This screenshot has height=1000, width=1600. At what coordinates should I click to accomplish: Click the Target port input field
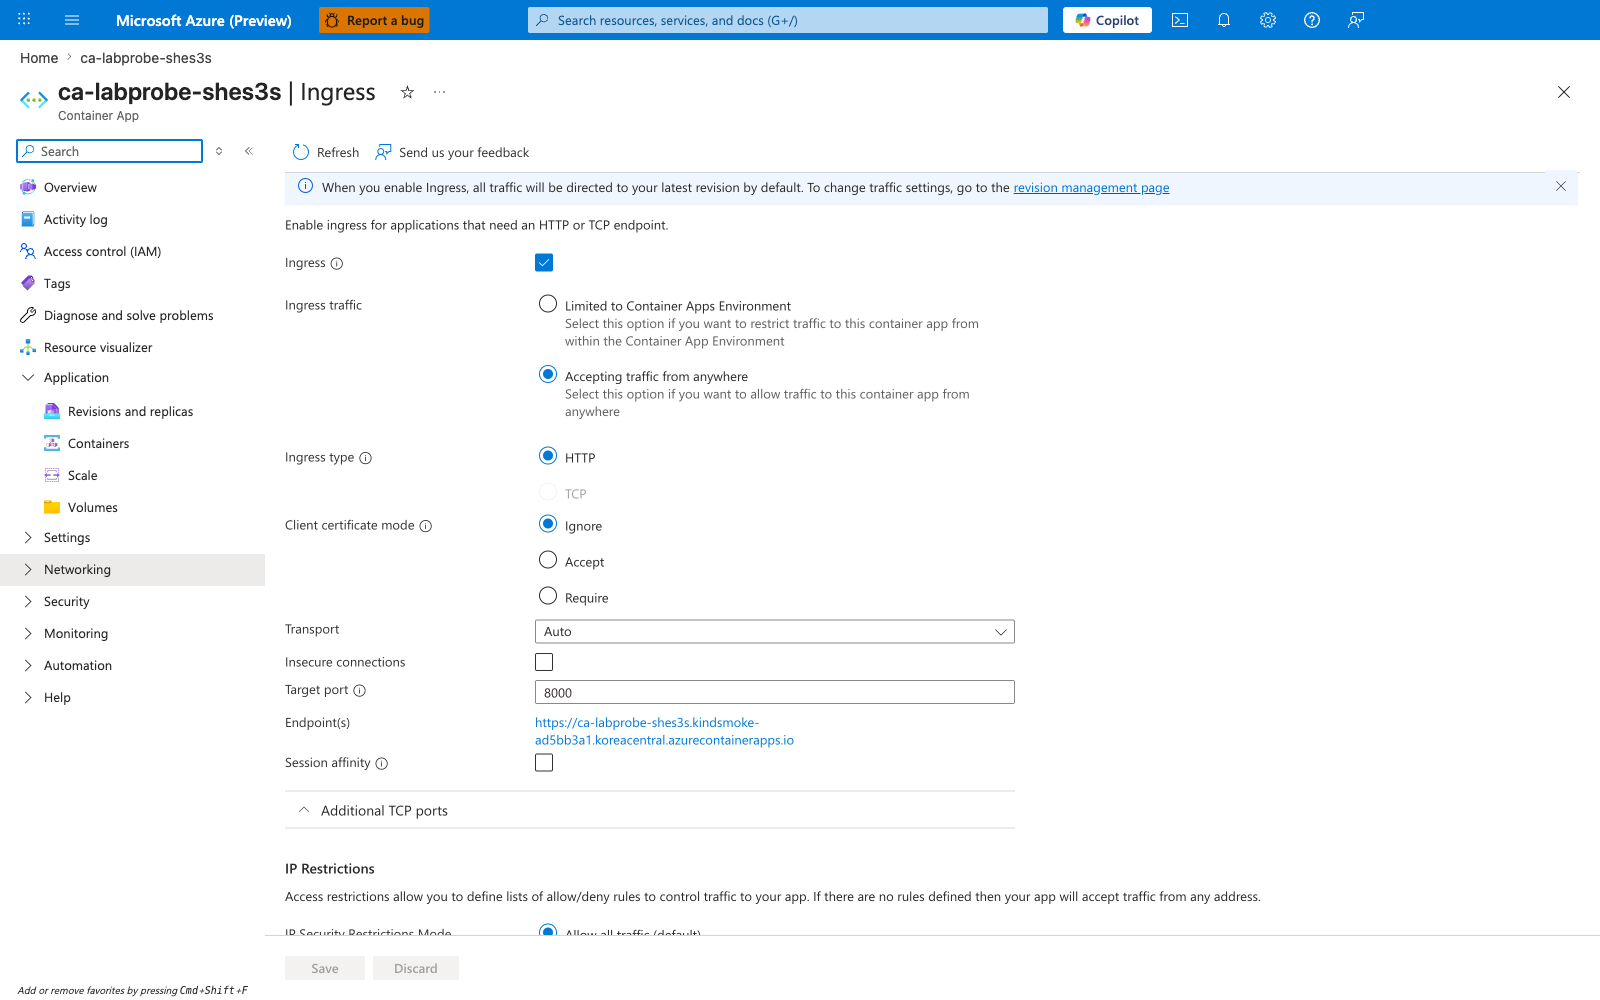coord(775,692)
